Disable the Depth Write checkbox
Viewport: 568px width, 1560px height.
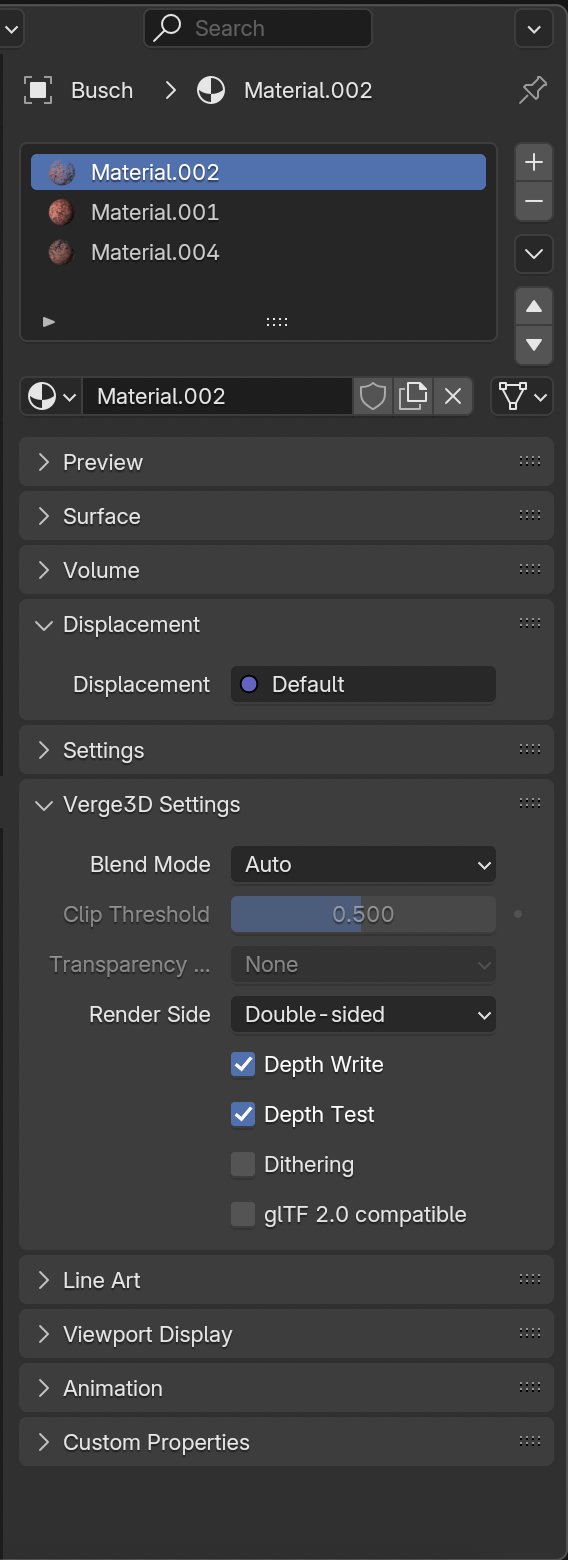pyautogui.click(x=243, y=1064)
